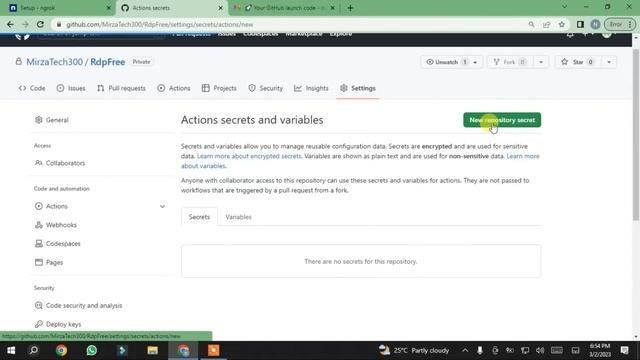
Task: Open the Security repository tab
Action: click(265, 88)
